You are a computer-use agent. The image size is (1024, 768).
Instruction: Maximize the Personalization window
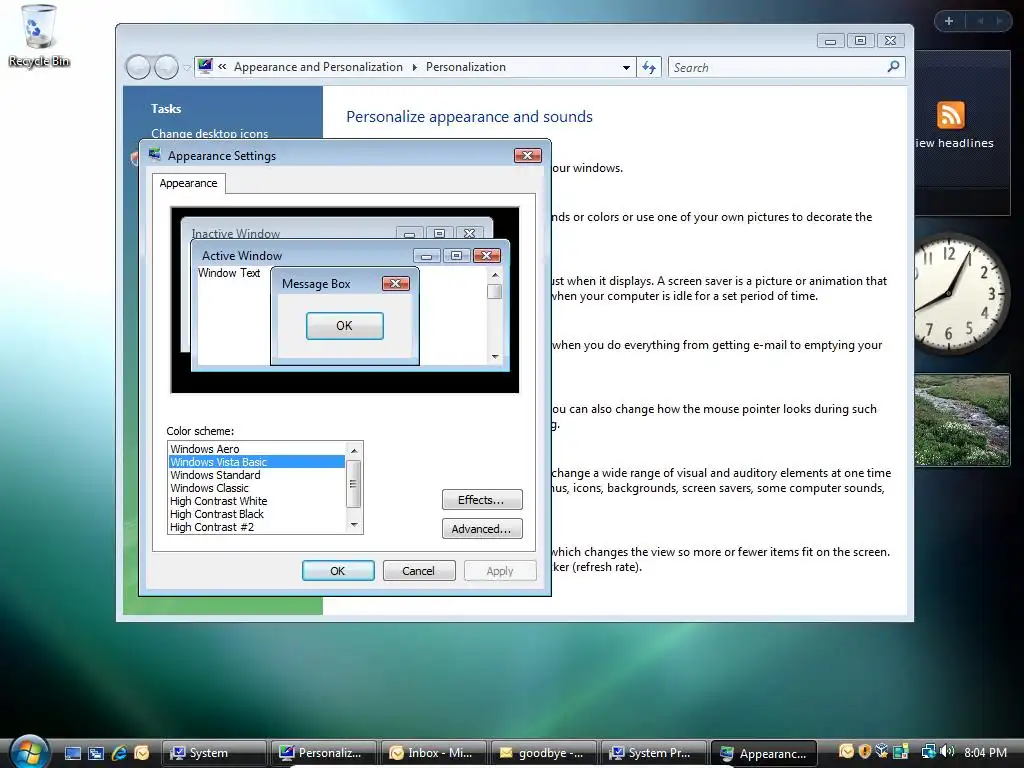coord(860,40)
